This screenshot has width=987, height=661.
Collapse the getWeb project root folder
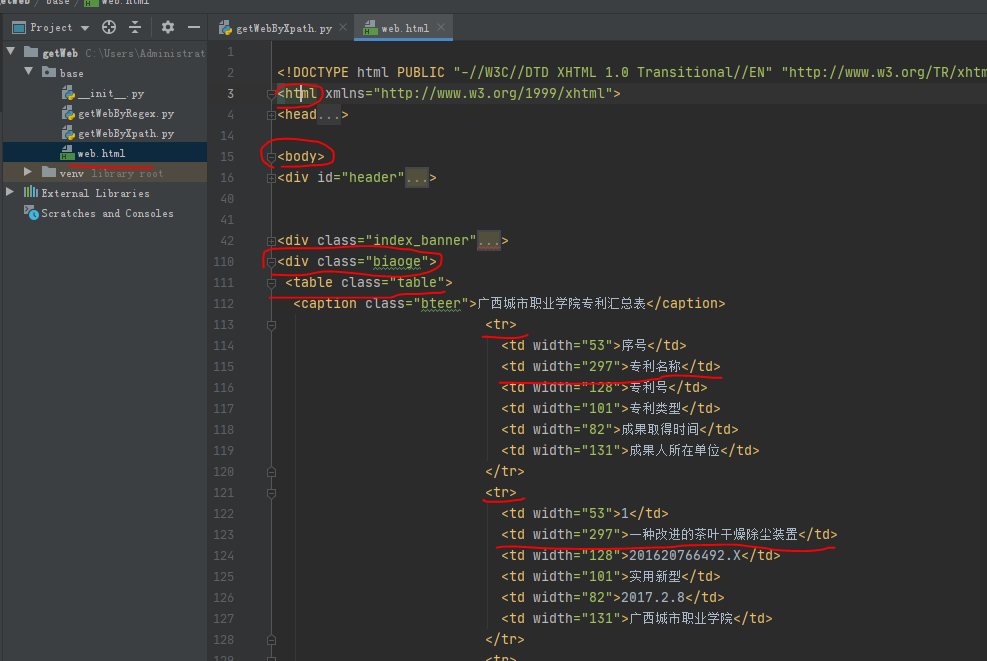11,52
